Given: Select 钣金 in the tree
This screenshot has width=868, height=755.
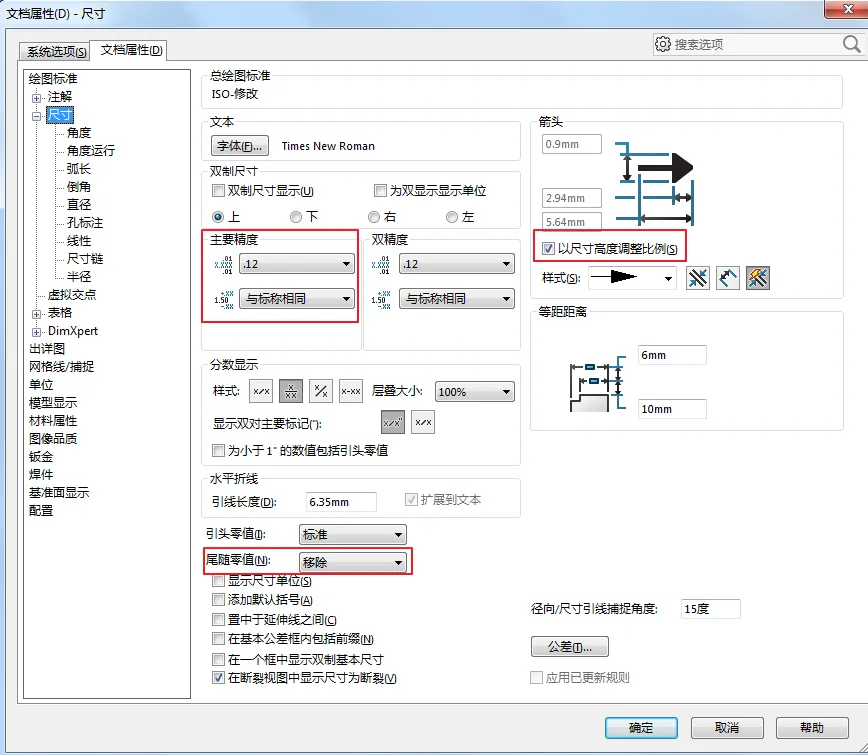Looking at the screenshot, I should click(41, 457).
